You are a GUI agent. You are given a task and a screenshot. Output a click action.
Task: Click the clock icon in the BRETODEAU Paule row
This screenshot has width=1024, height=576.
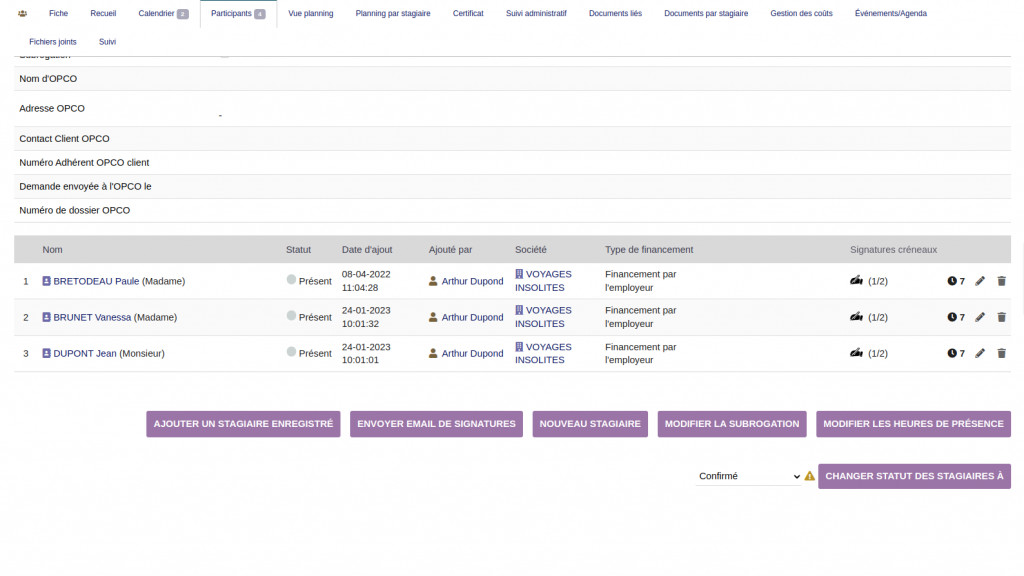(x=952, y=281)
